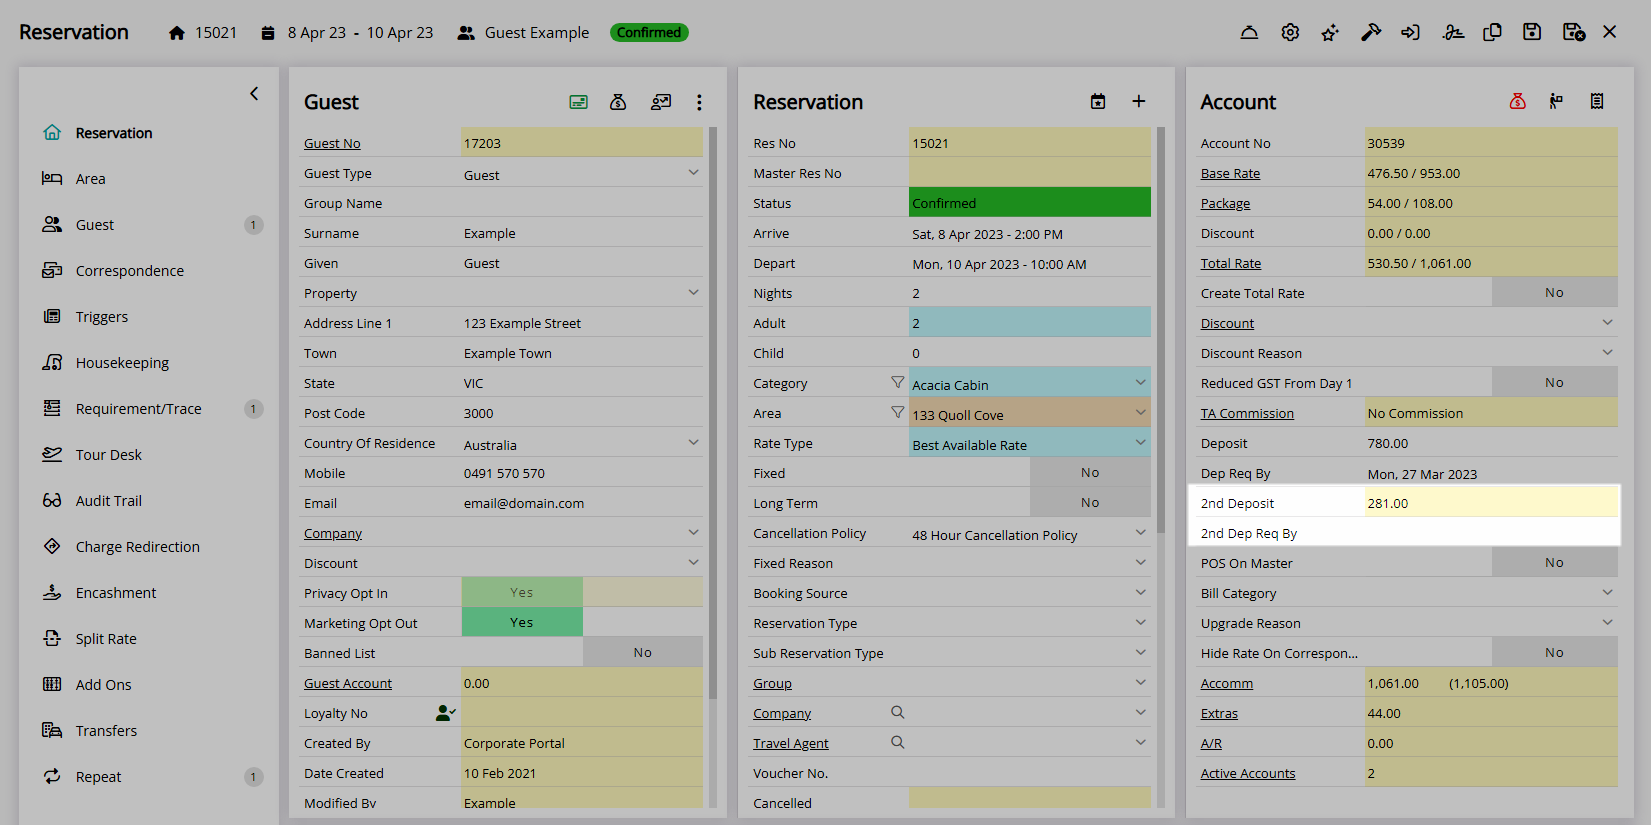
Task: Click the Category filter funnel icon
Action: pyautogui.click(x=897, y=382)
